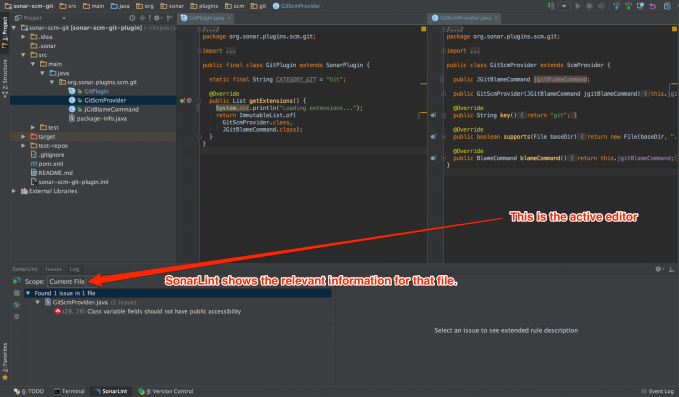Open the Terminal tool window
This screenshot has height=397, width=679.
coord(69,391)
